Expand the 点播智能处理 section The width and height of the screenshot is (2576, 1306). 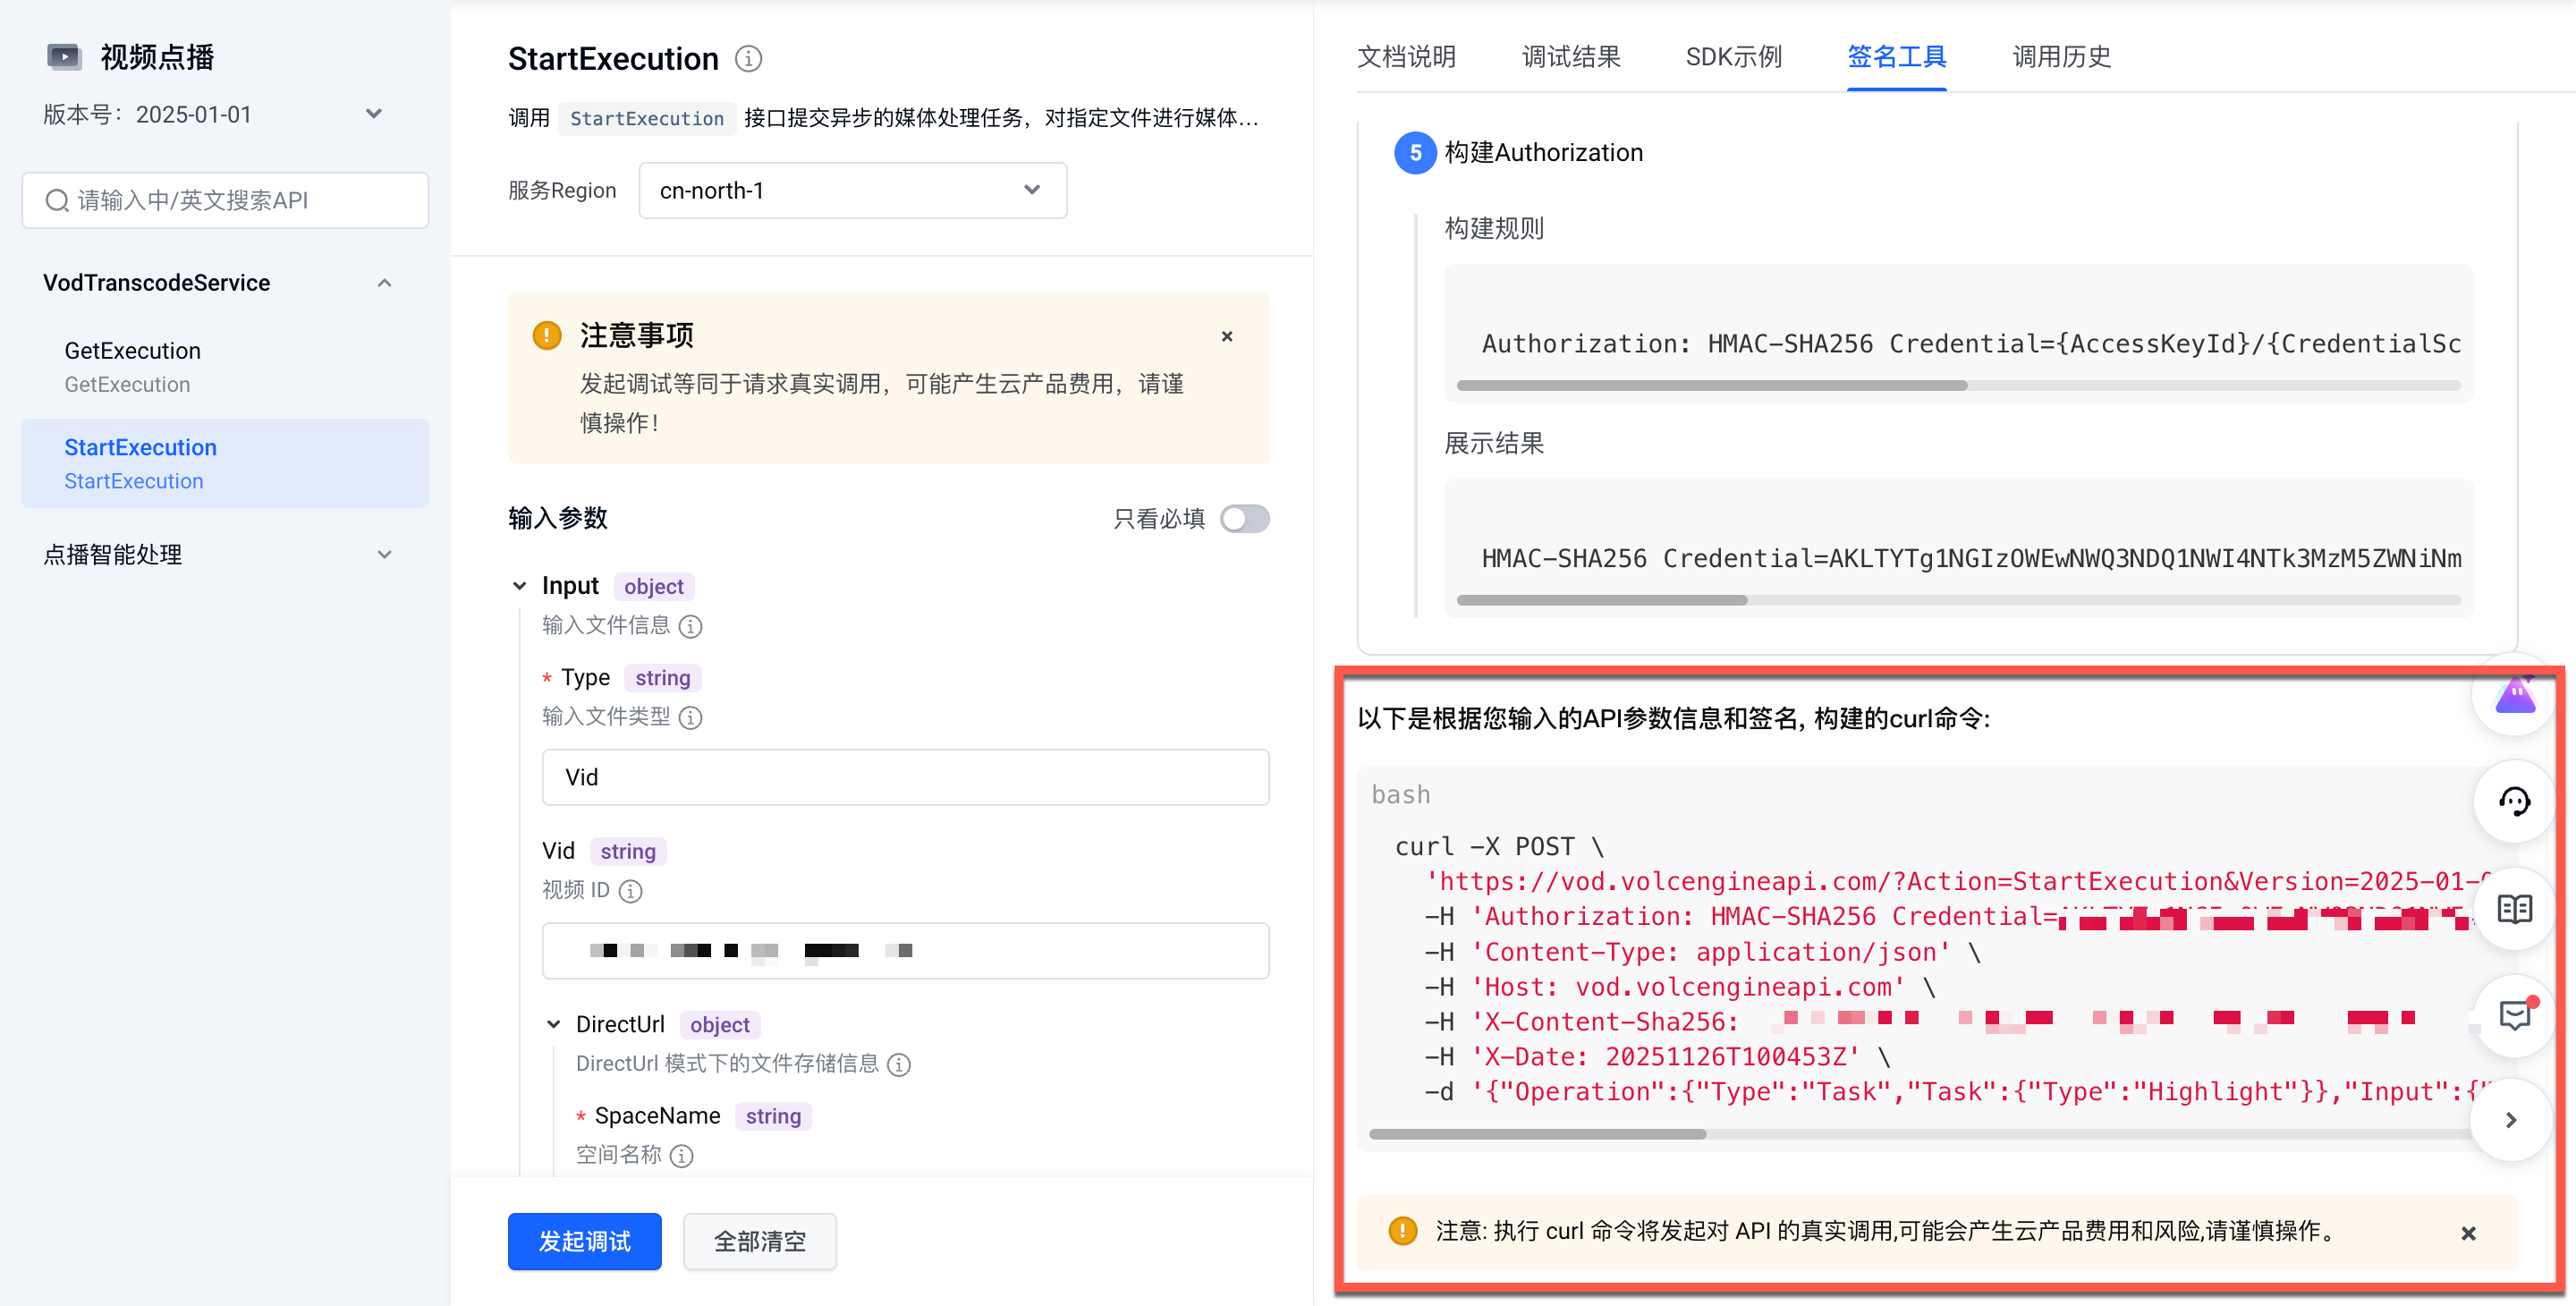384,555
